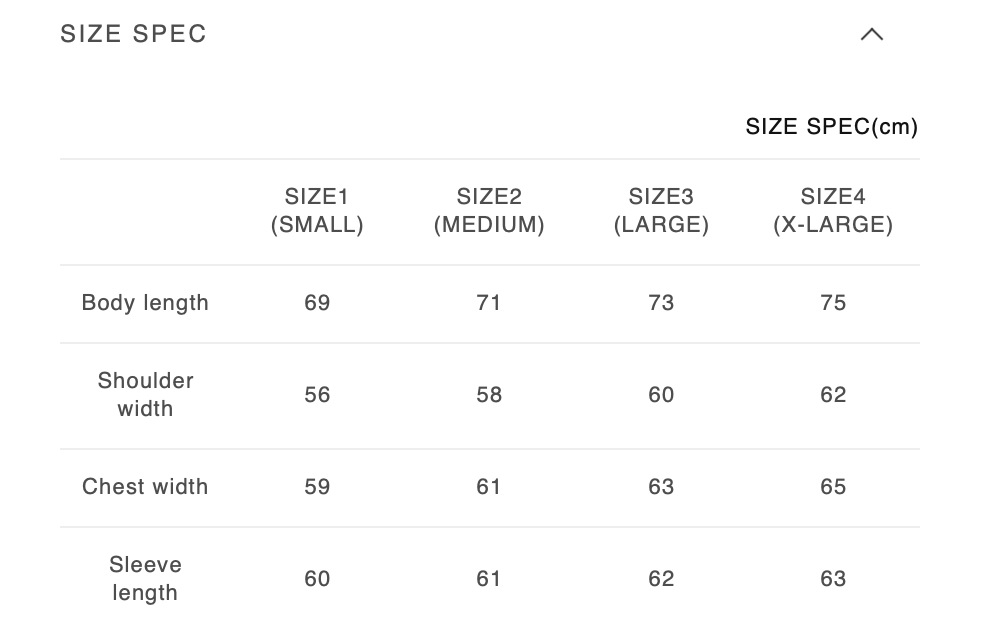Click Sleeve length value 62 for Large

tap(661, 579)
